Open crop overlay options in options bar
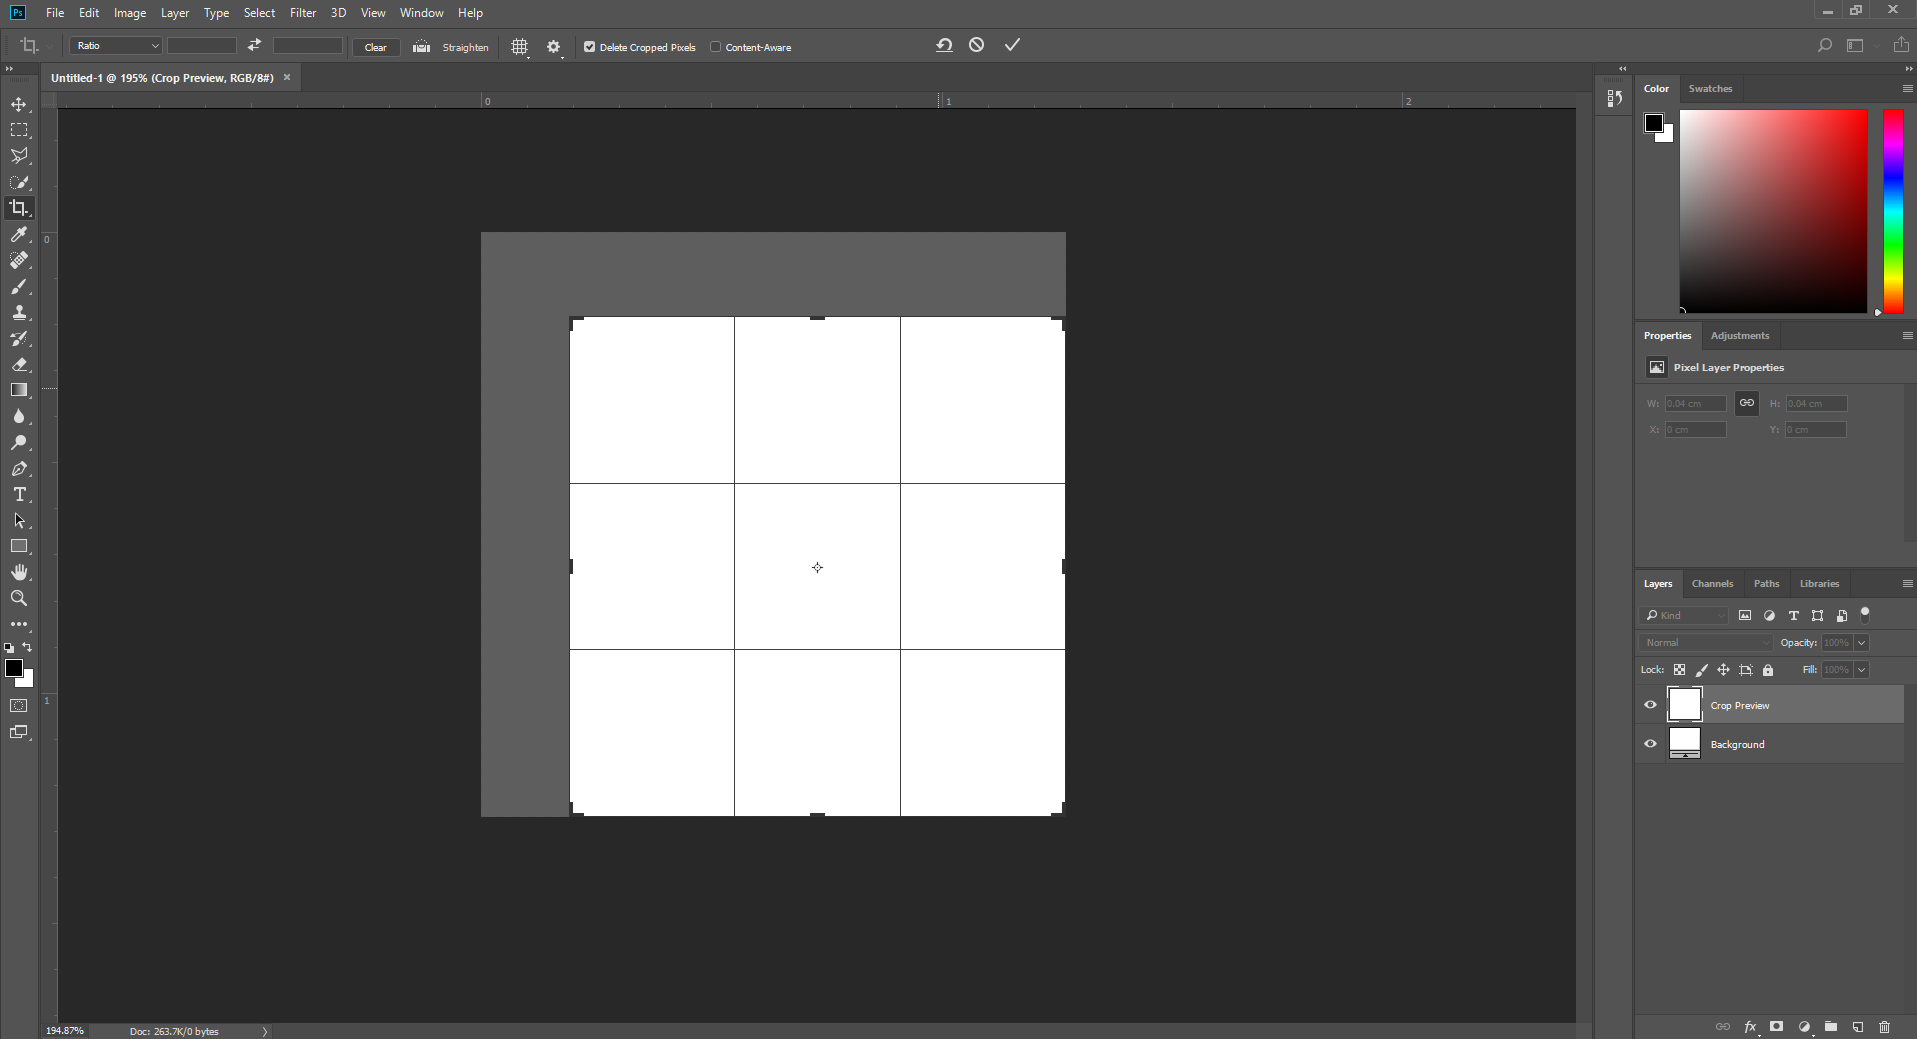Image resolution: width=1917 pixels, height=1039 pixels. click(x=519, y=46)
